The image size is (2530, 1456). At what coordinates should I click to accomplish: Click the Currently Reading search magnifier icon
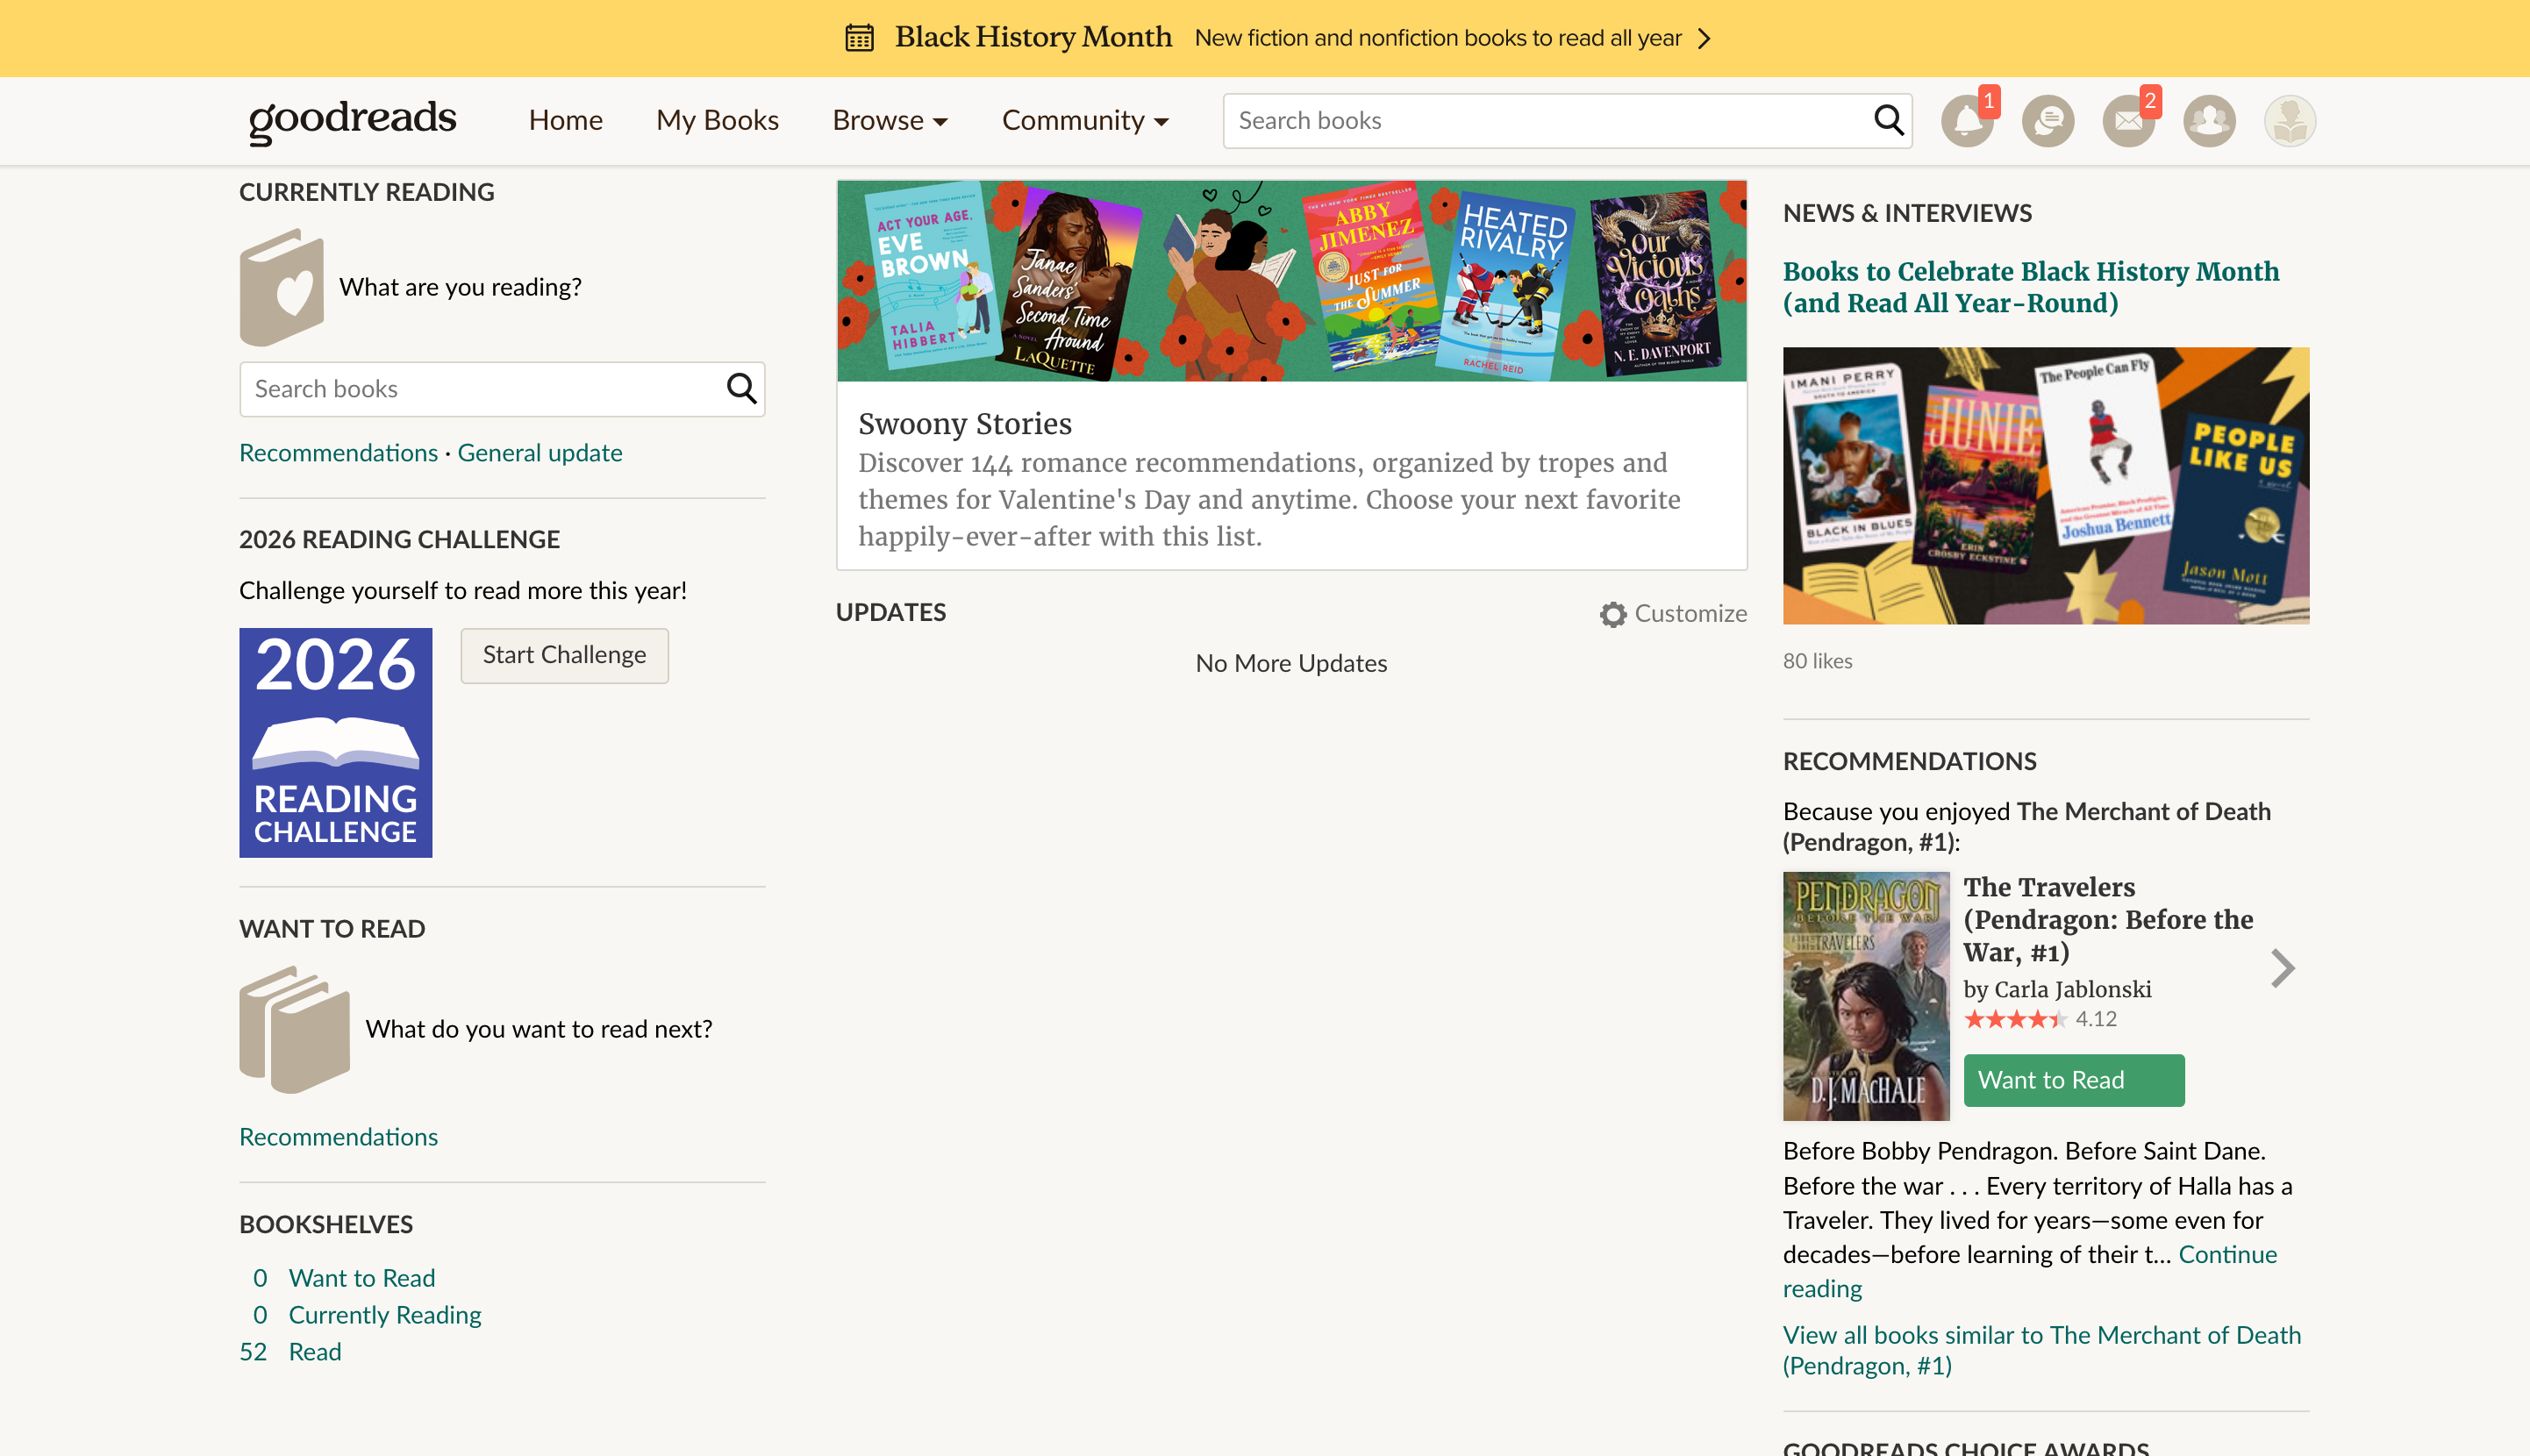[741, 388]
